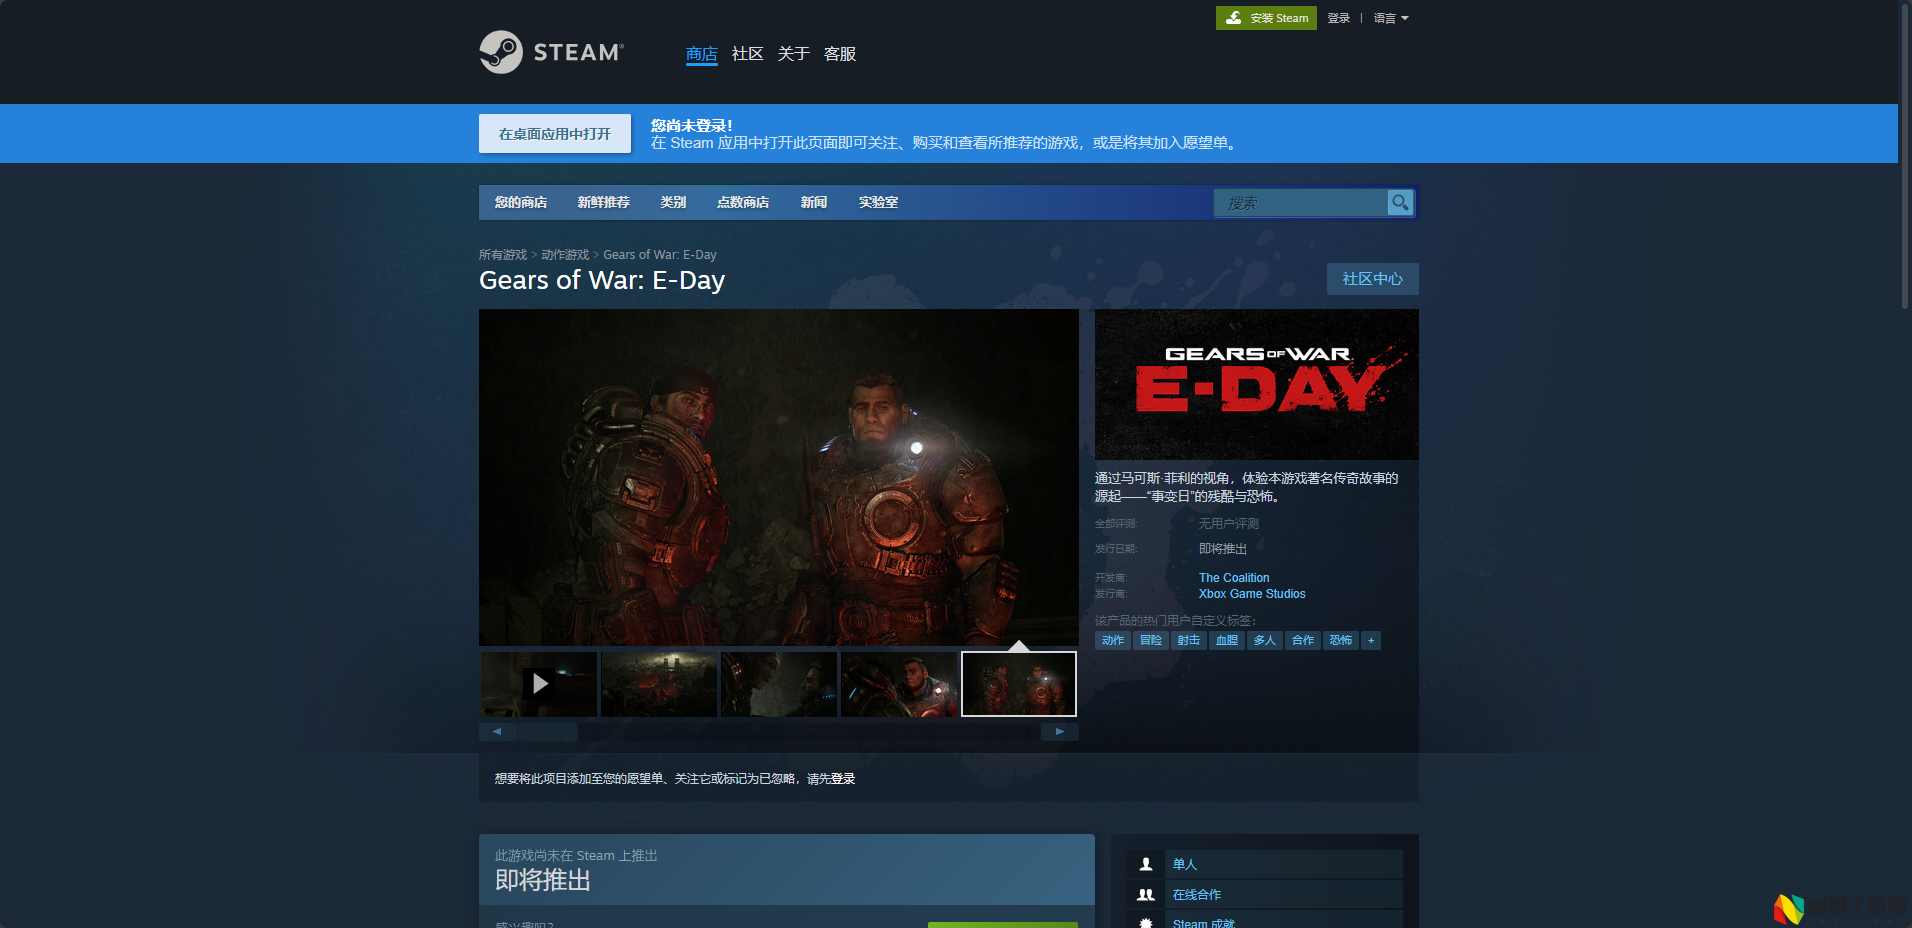Click the search magnifier icon
This screenshot has height=928, width=1912.
[x=1400, y=202]
